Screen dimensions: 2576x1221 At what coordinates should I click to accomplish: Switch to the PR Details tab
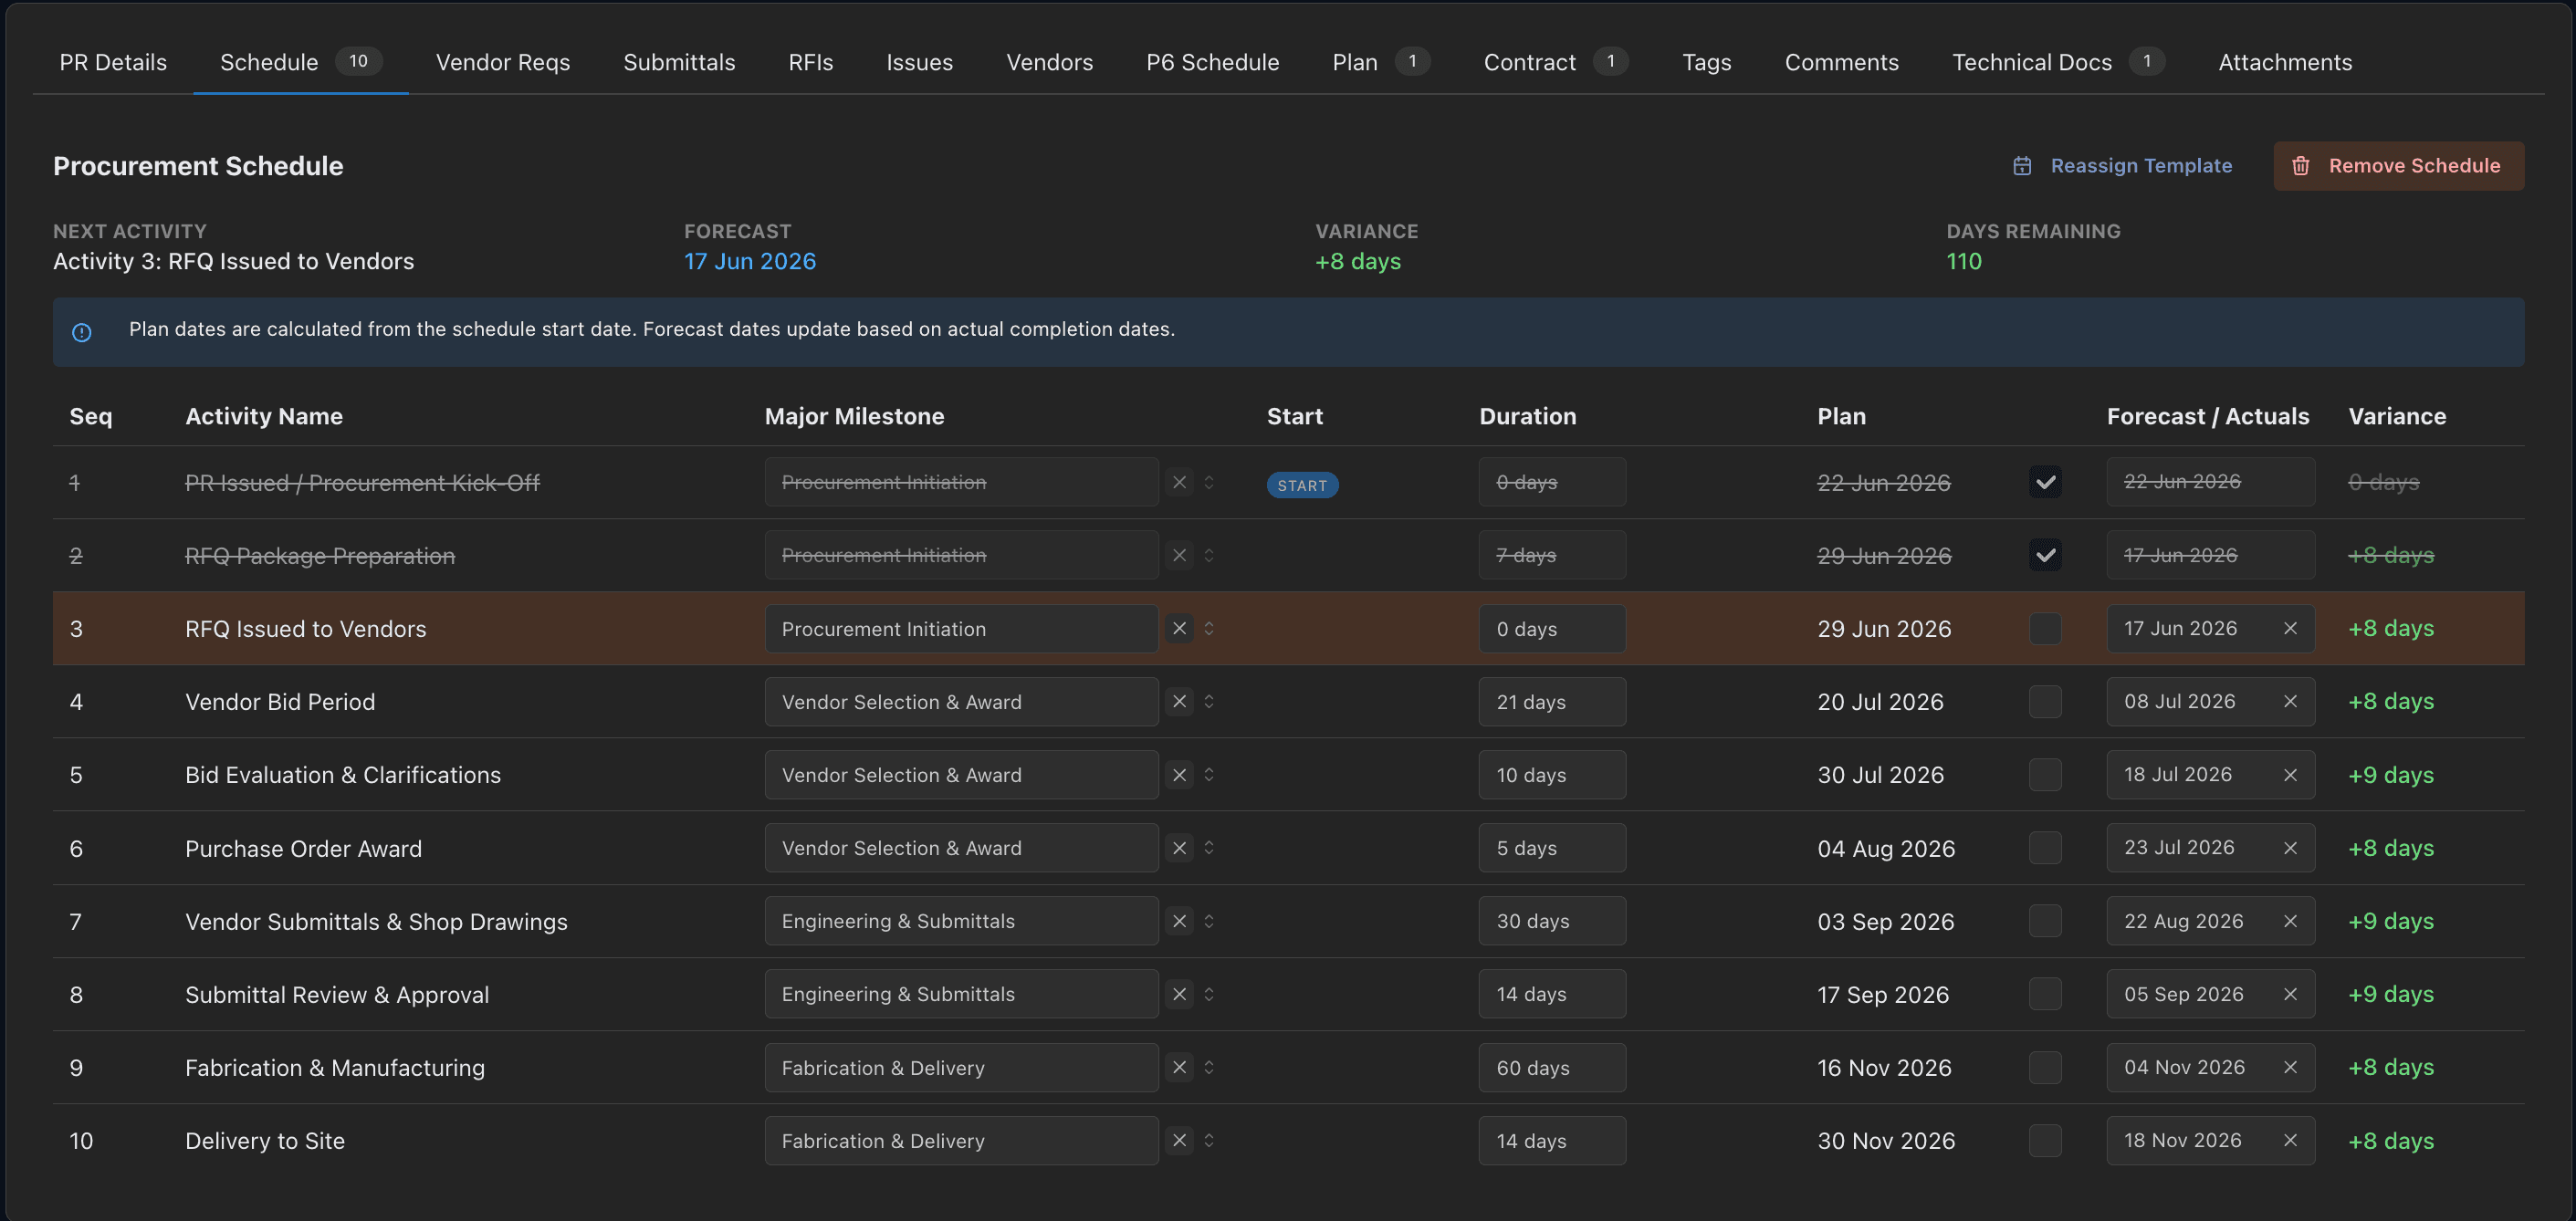pos(113,62)
